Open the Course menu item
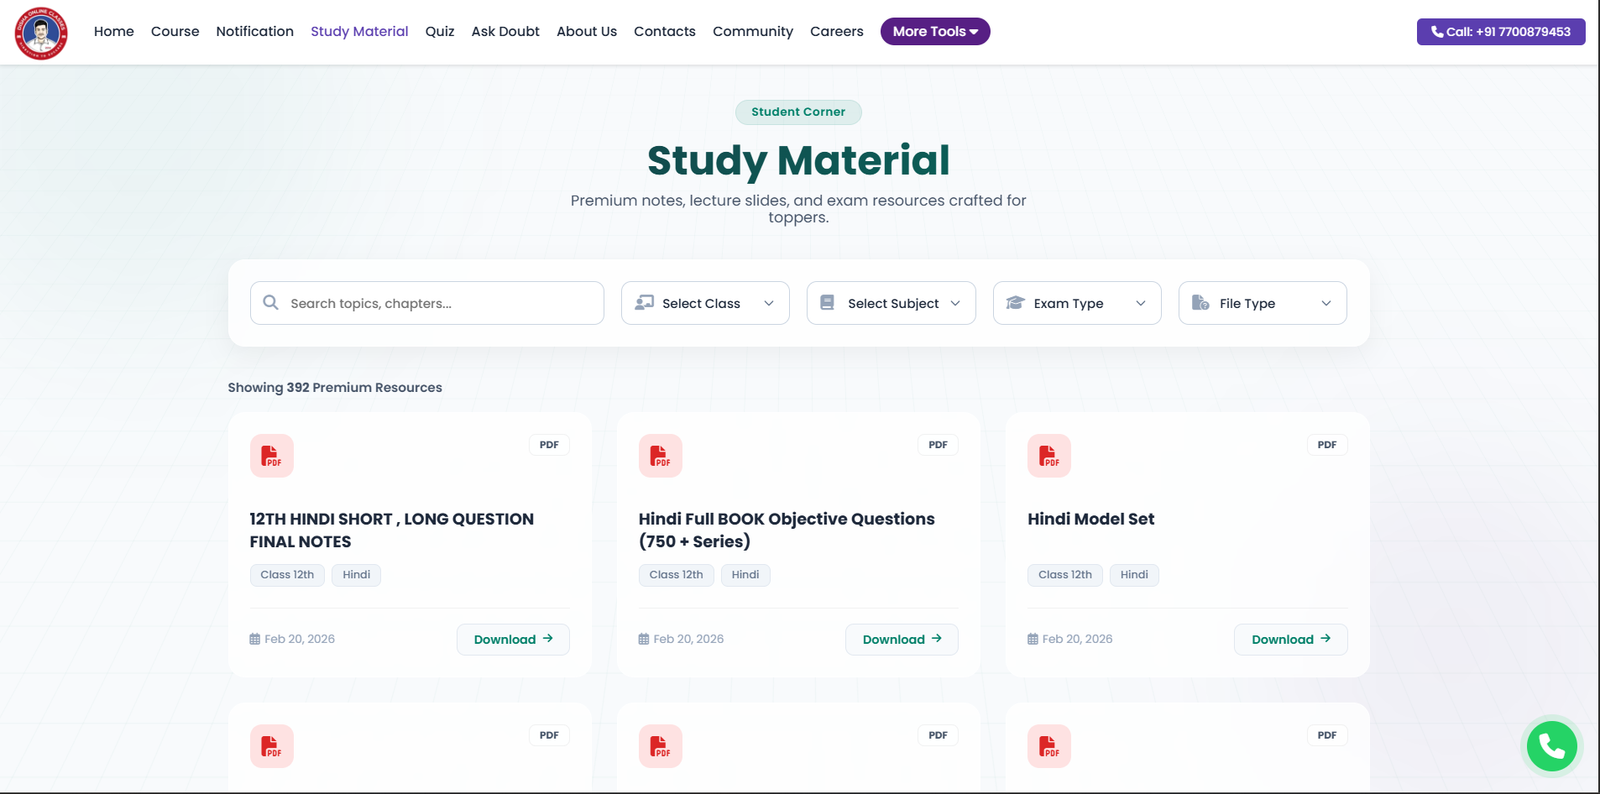This screenshot has width=1600, height=794. pos(175,31)
